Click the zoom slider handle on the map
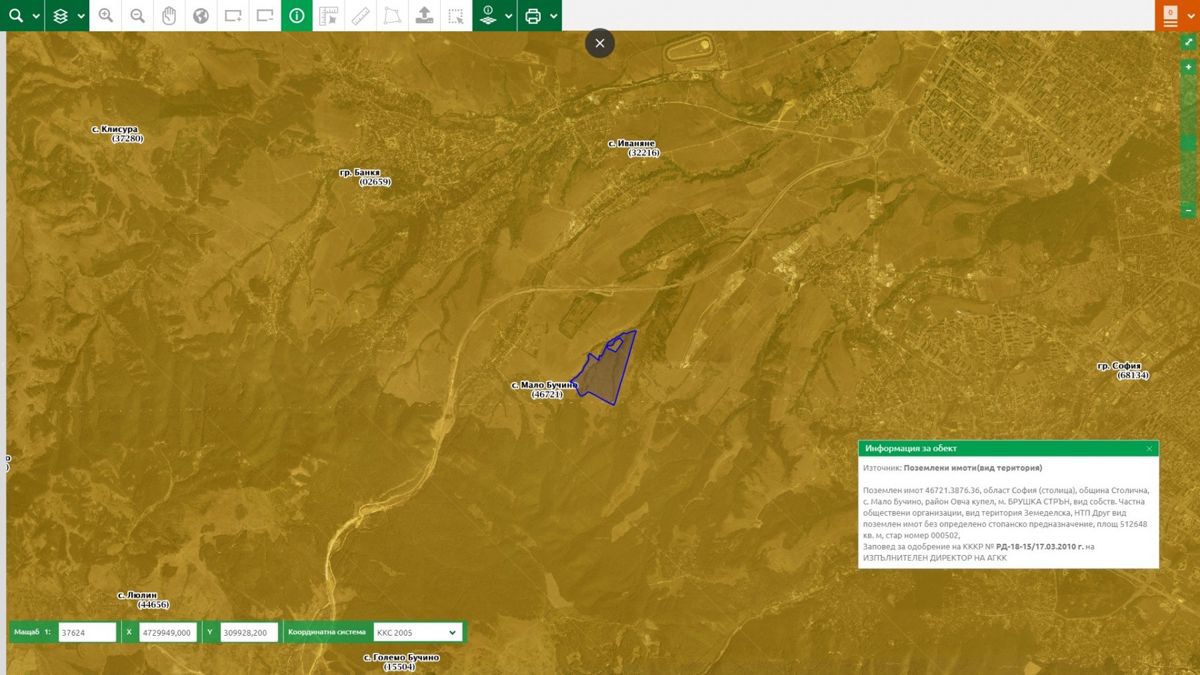The width and height of the screenshot is (1200, 675). click(1188, 144)
